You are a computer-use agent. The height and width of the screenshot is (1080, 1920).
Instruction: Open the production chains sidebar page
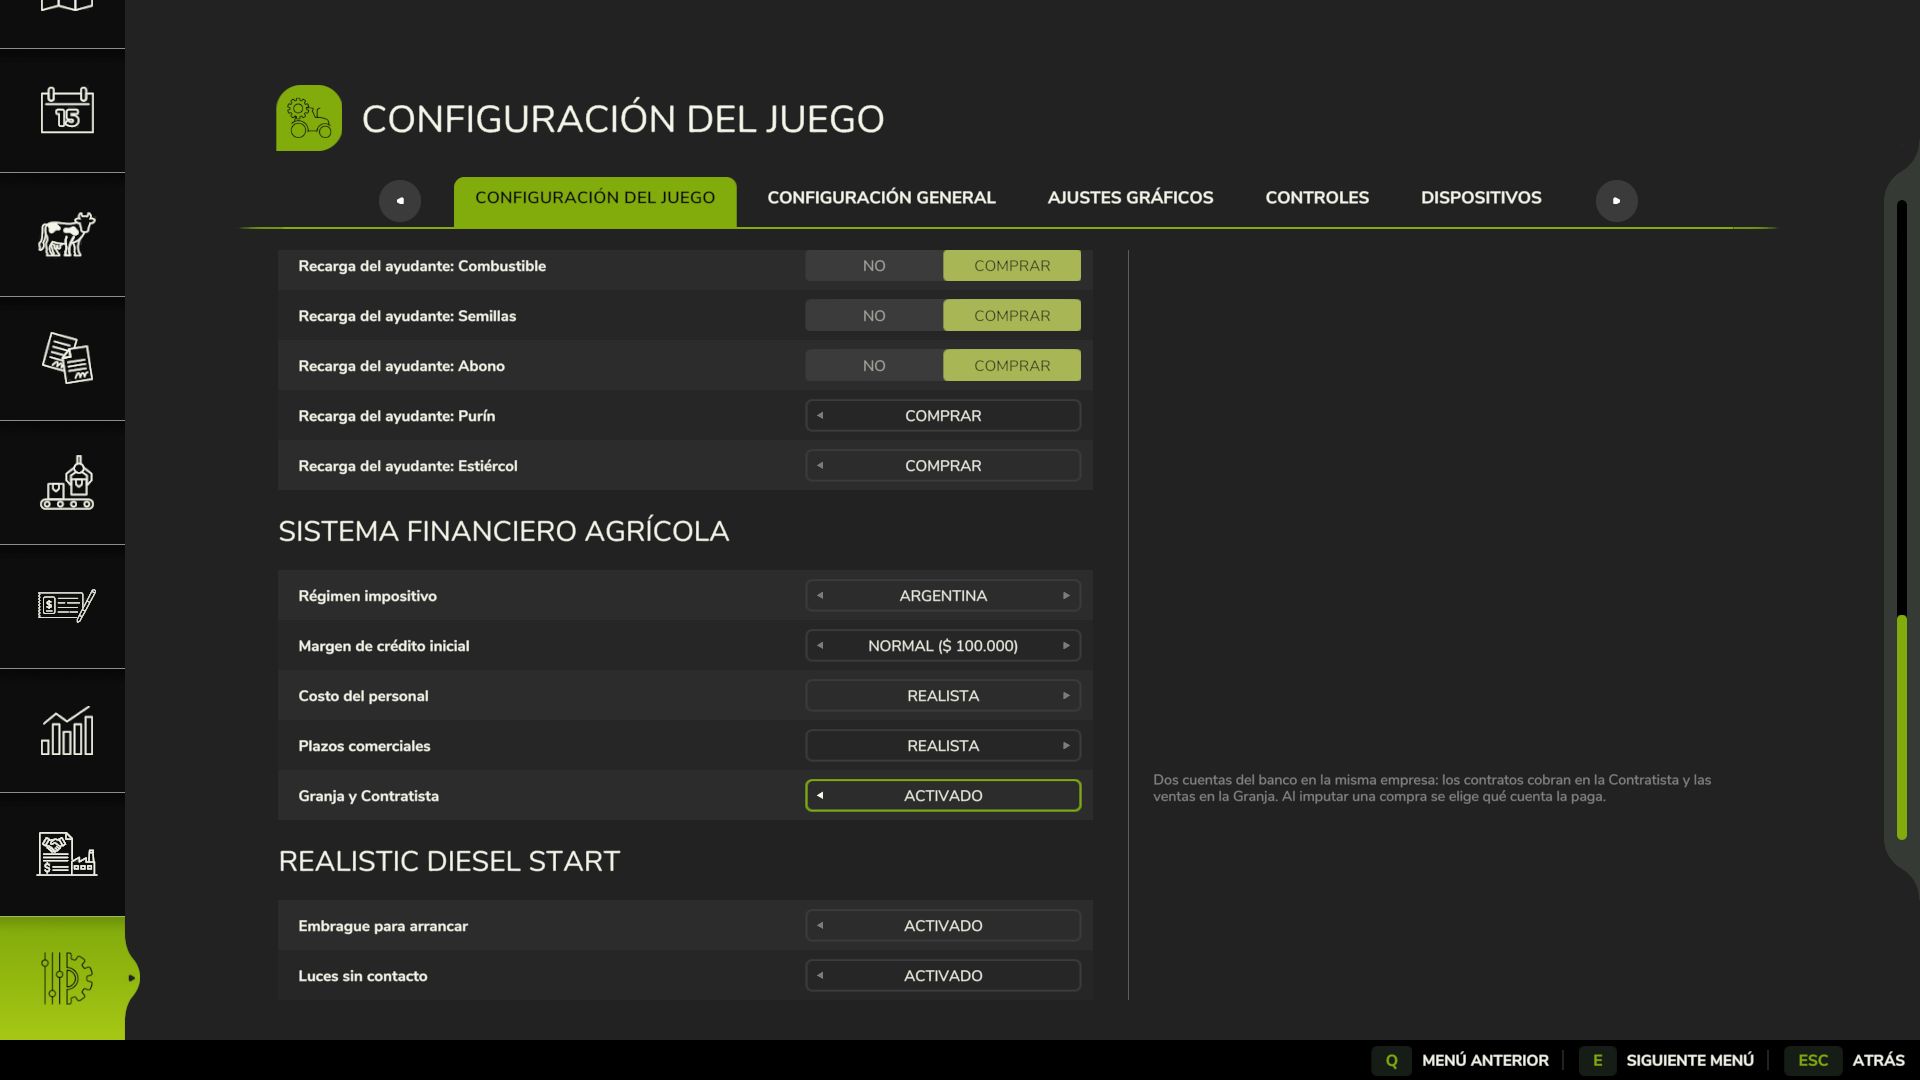[67, 482]
